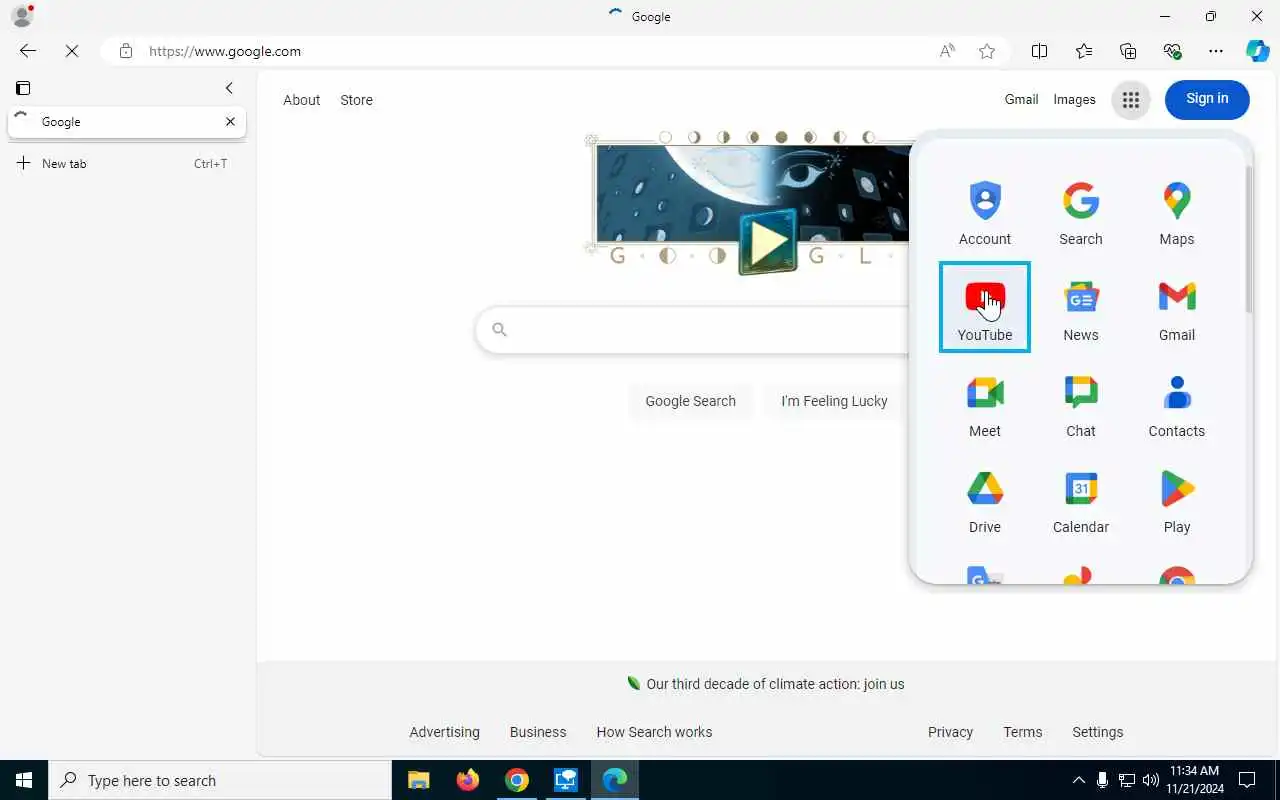Screen dimensions: 1280x800
Task: Open the Business footer link
Action: (538, 732)
